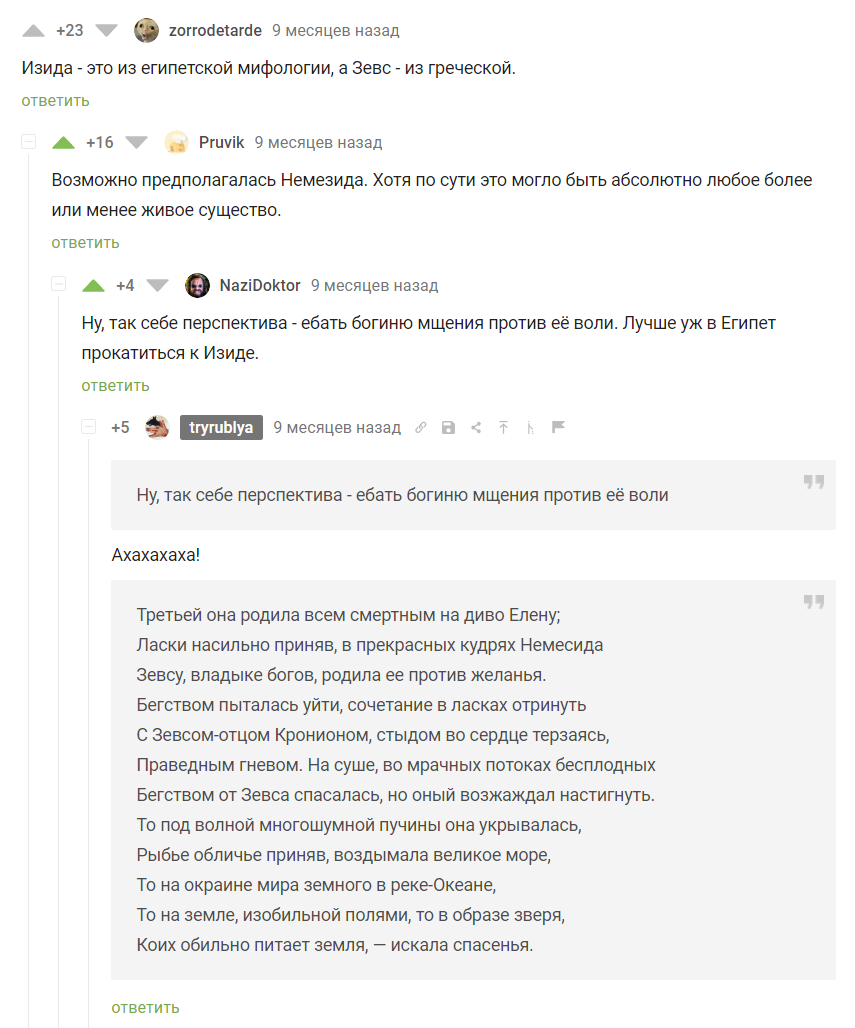Collapse tryrublya's comment branch
Viewport: 855px width, 1028px height.
point(89,427)
